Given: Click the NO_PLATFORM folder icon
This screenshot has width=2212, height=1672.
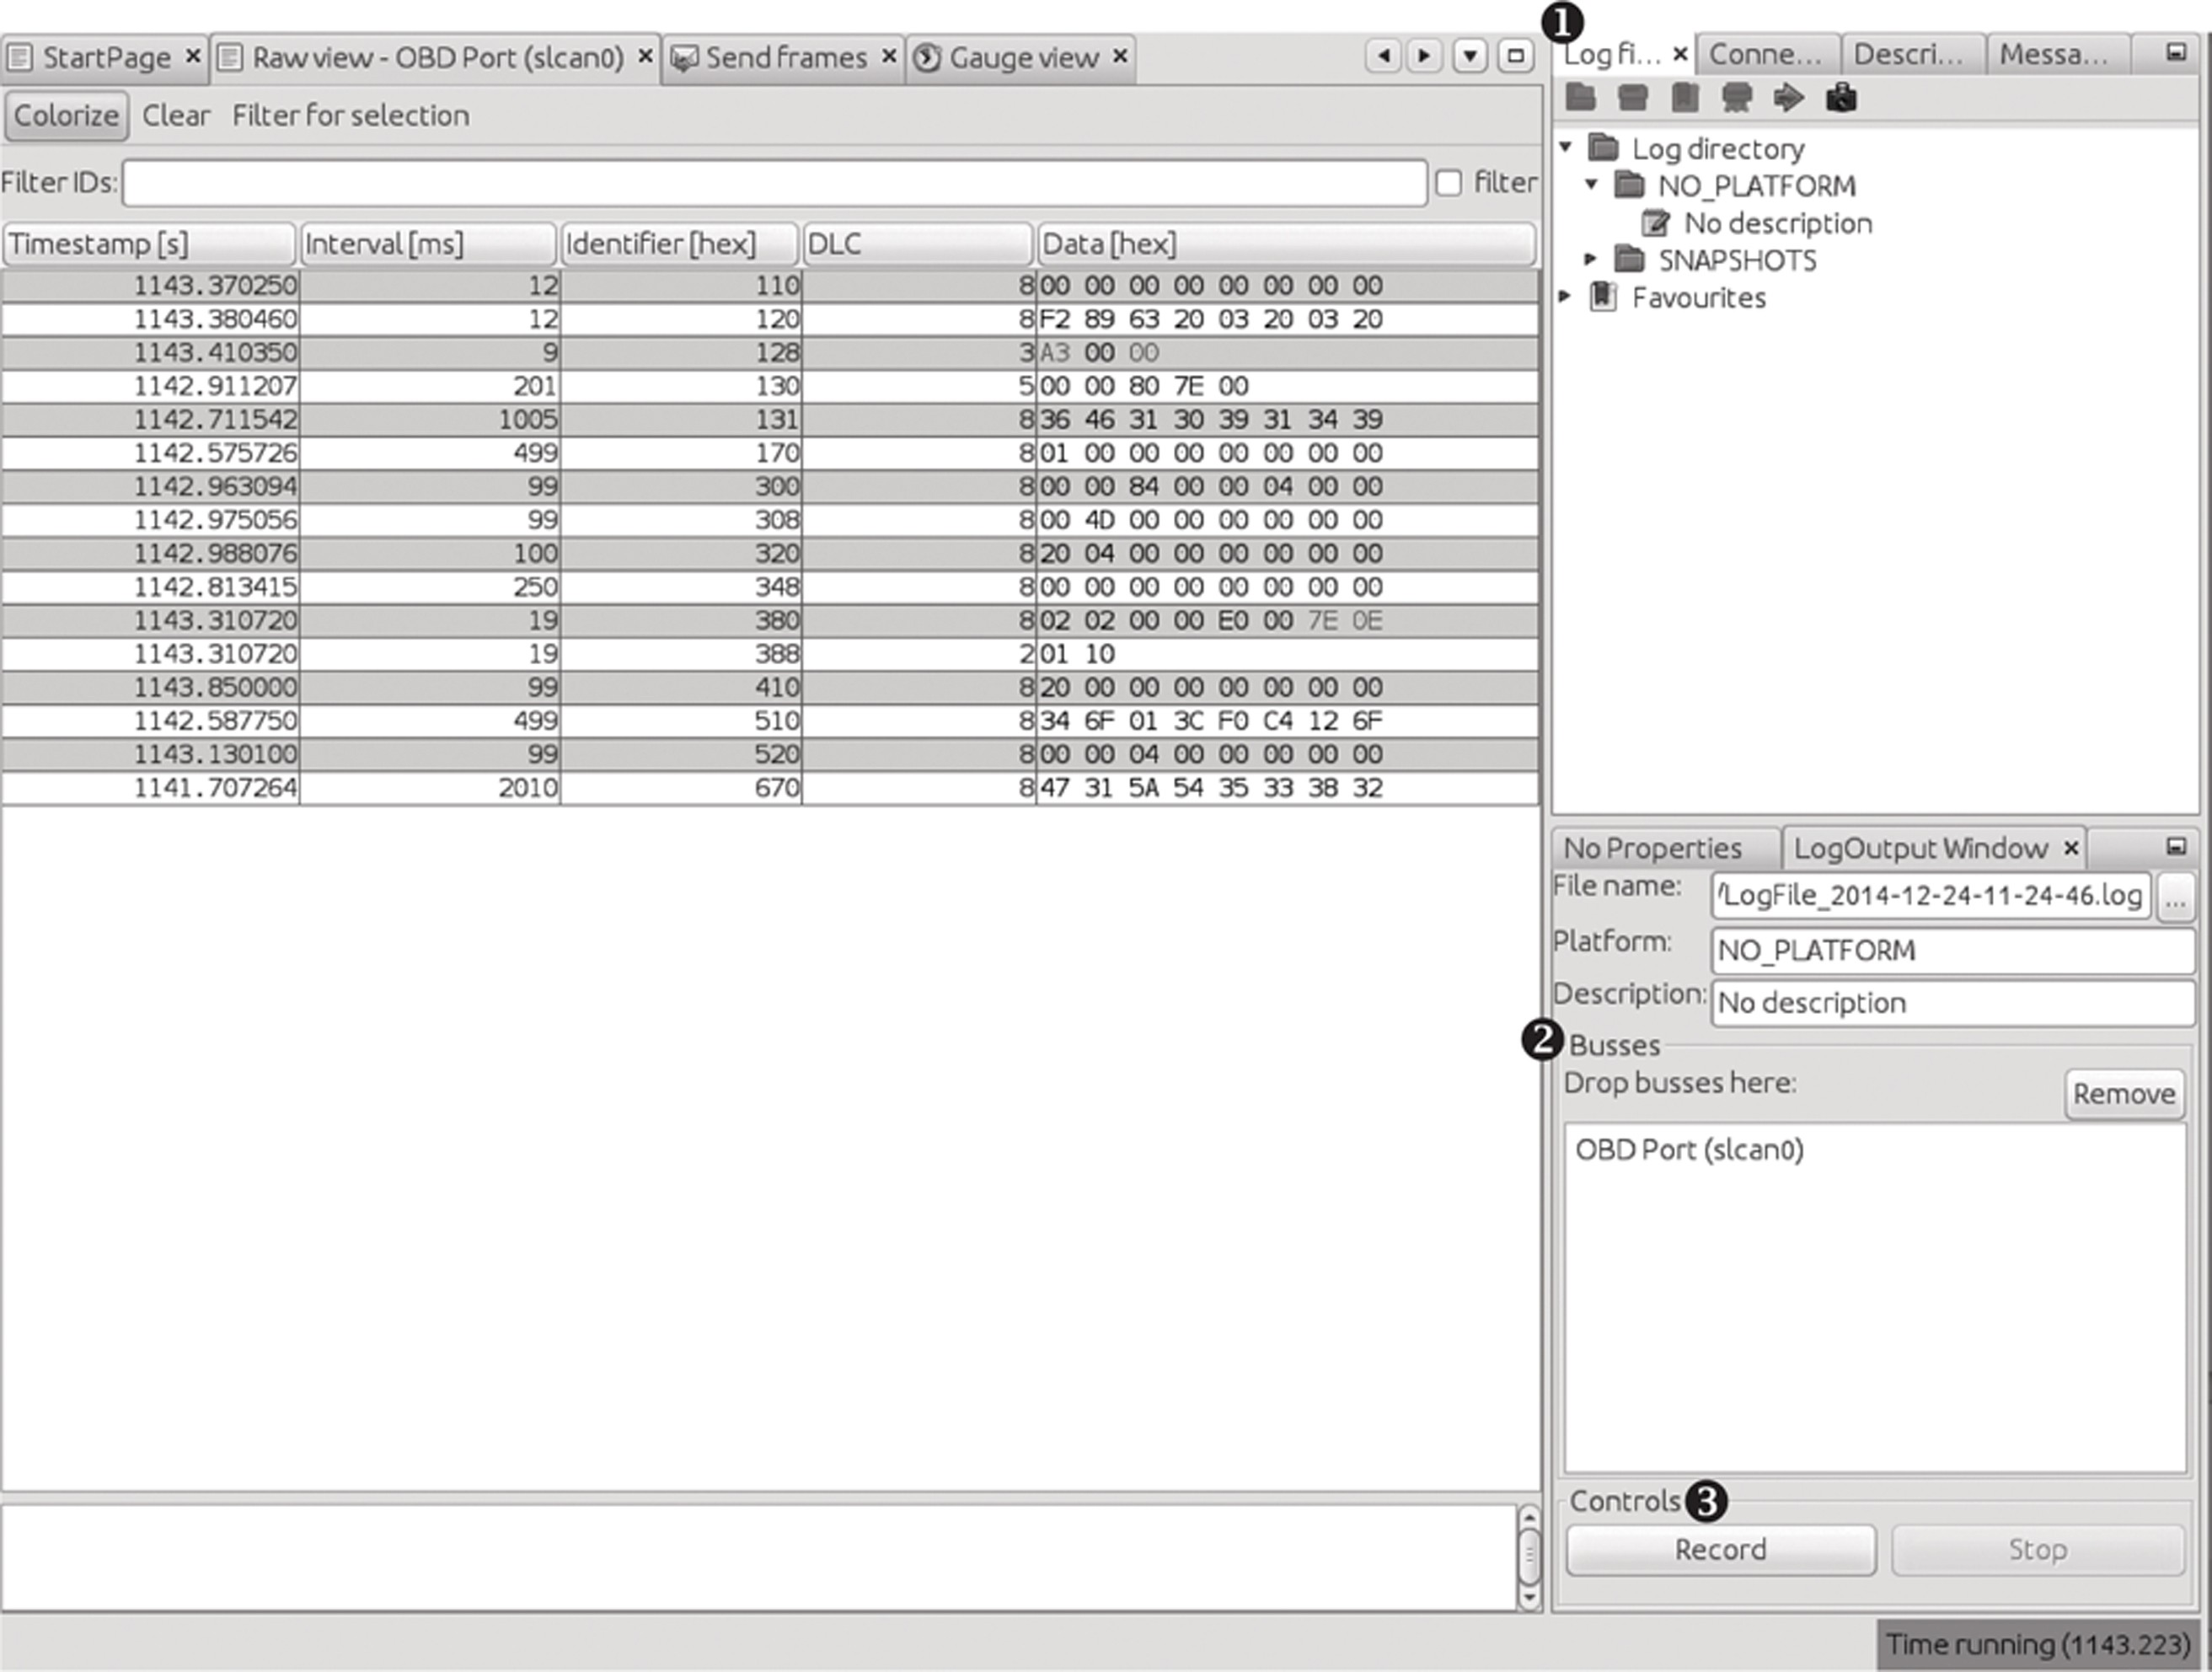Looking at the screenshot, I should 1630,185.
